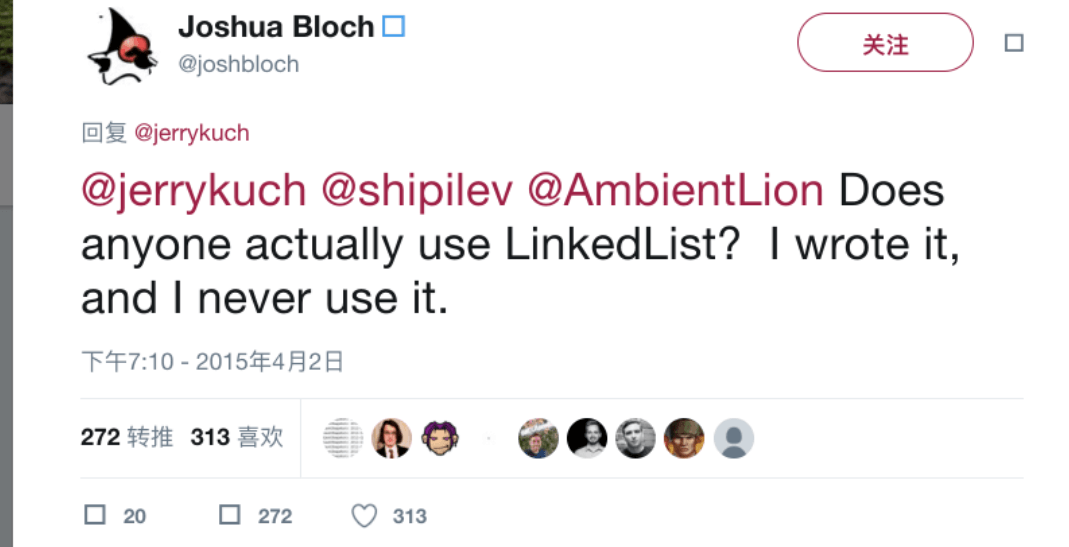Click the verified badge beside Joshua Bloch
Screen dimensions: 1069x547
coord(394,27)
